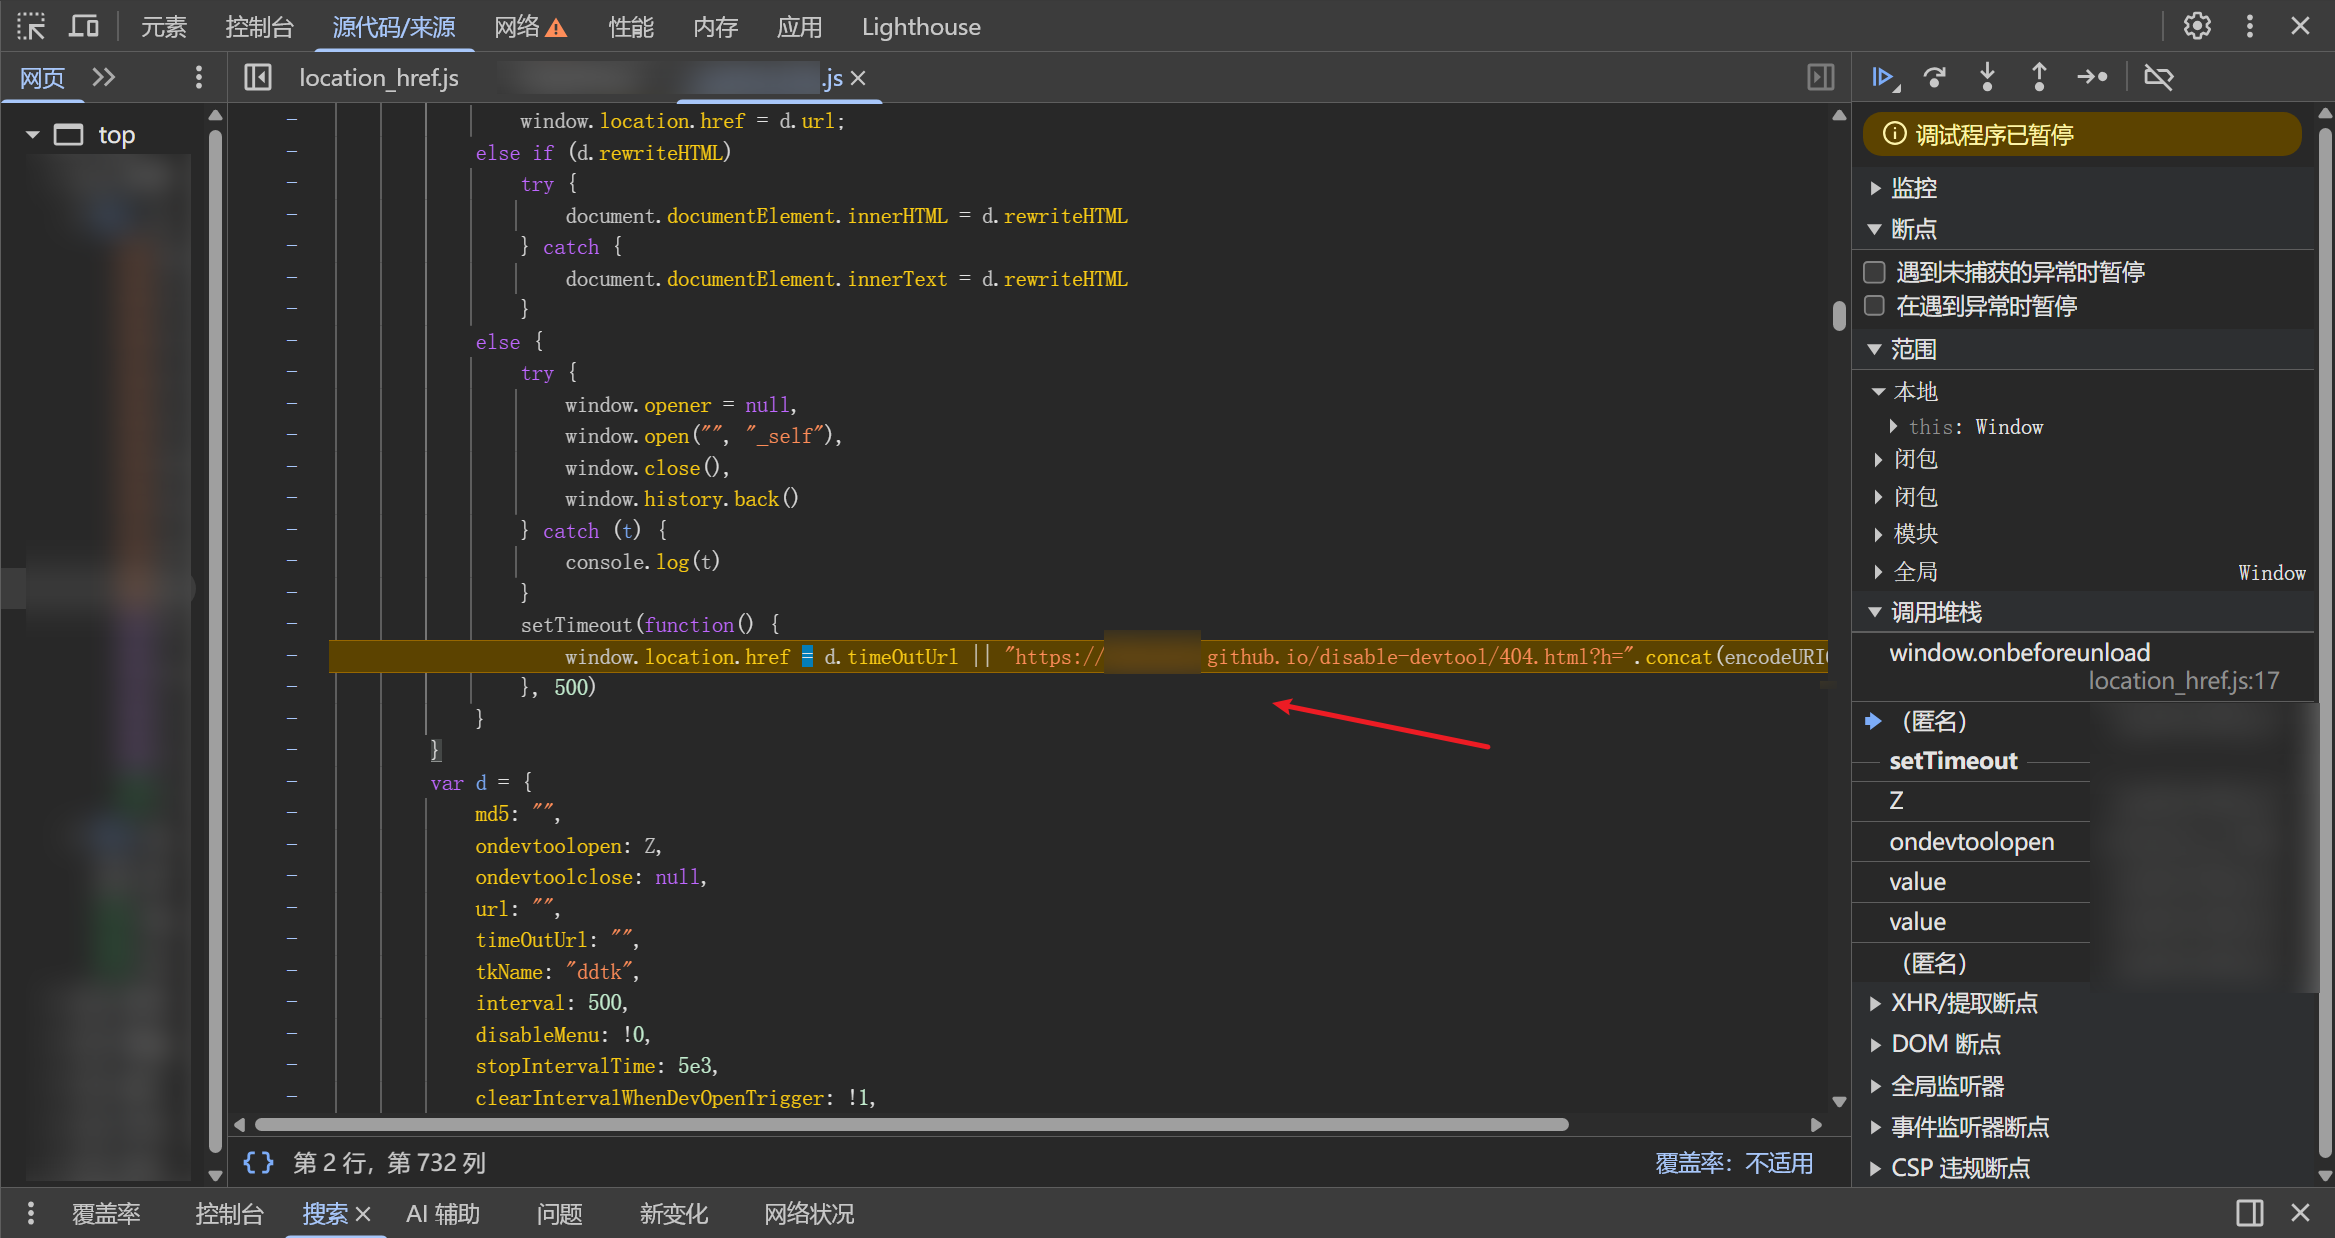Show more navigator tabs chevron
Screen dimensions: 2335x1238
[x=104, y=77]
